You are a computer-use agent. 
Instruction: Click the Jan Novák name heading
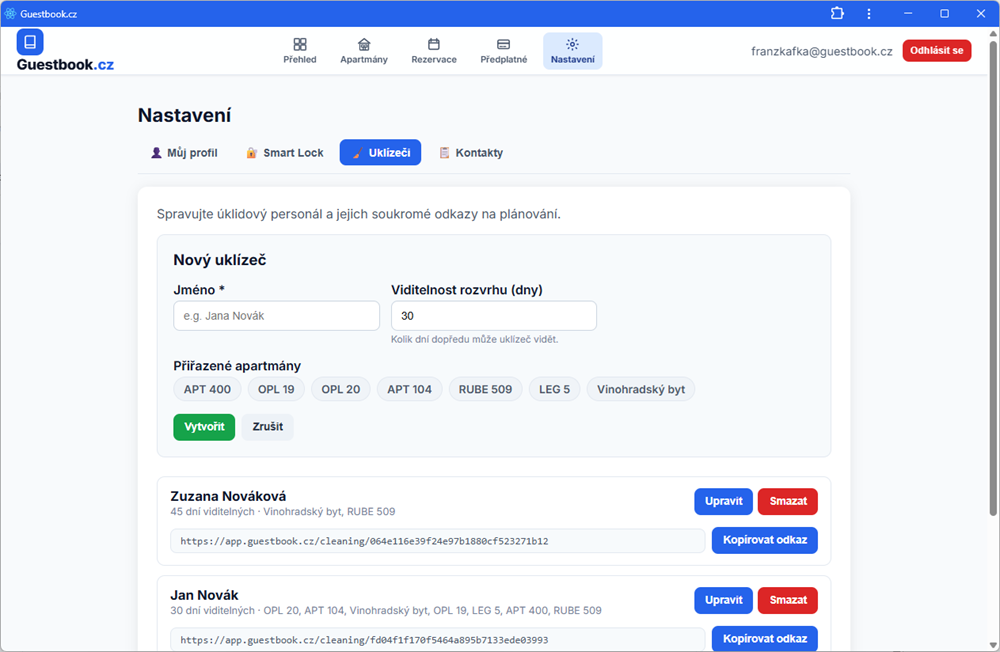(x=204, y=595)
